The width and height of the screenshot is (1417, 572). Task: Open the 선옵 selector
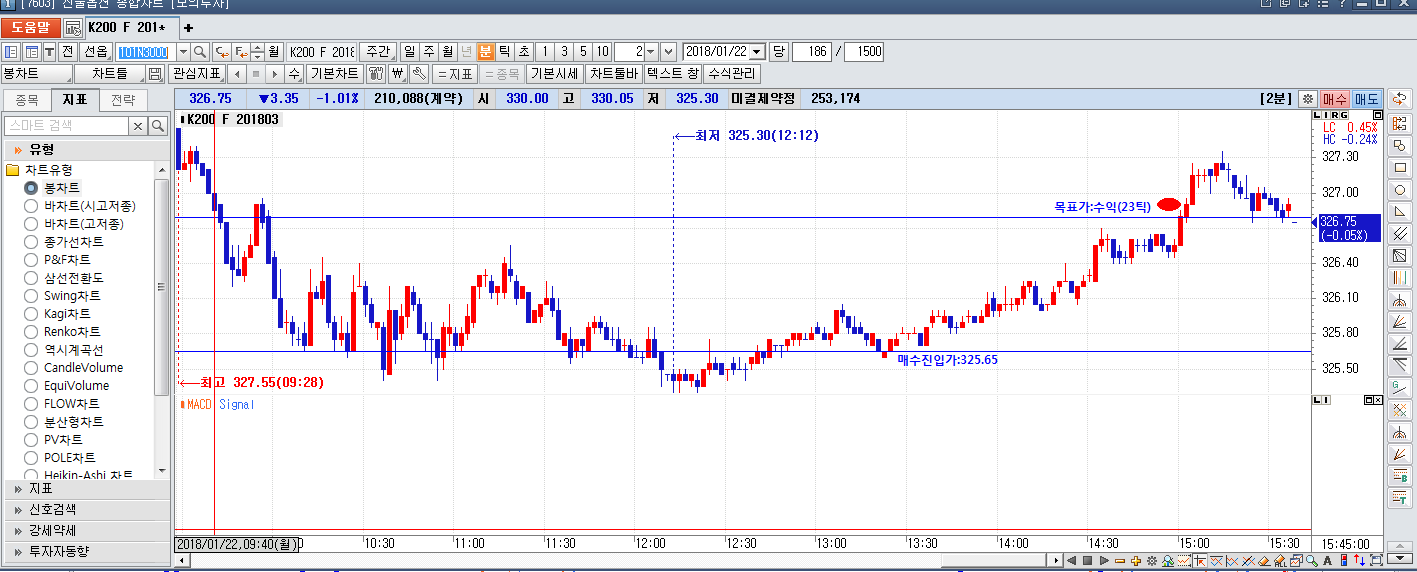coord(96,51)
